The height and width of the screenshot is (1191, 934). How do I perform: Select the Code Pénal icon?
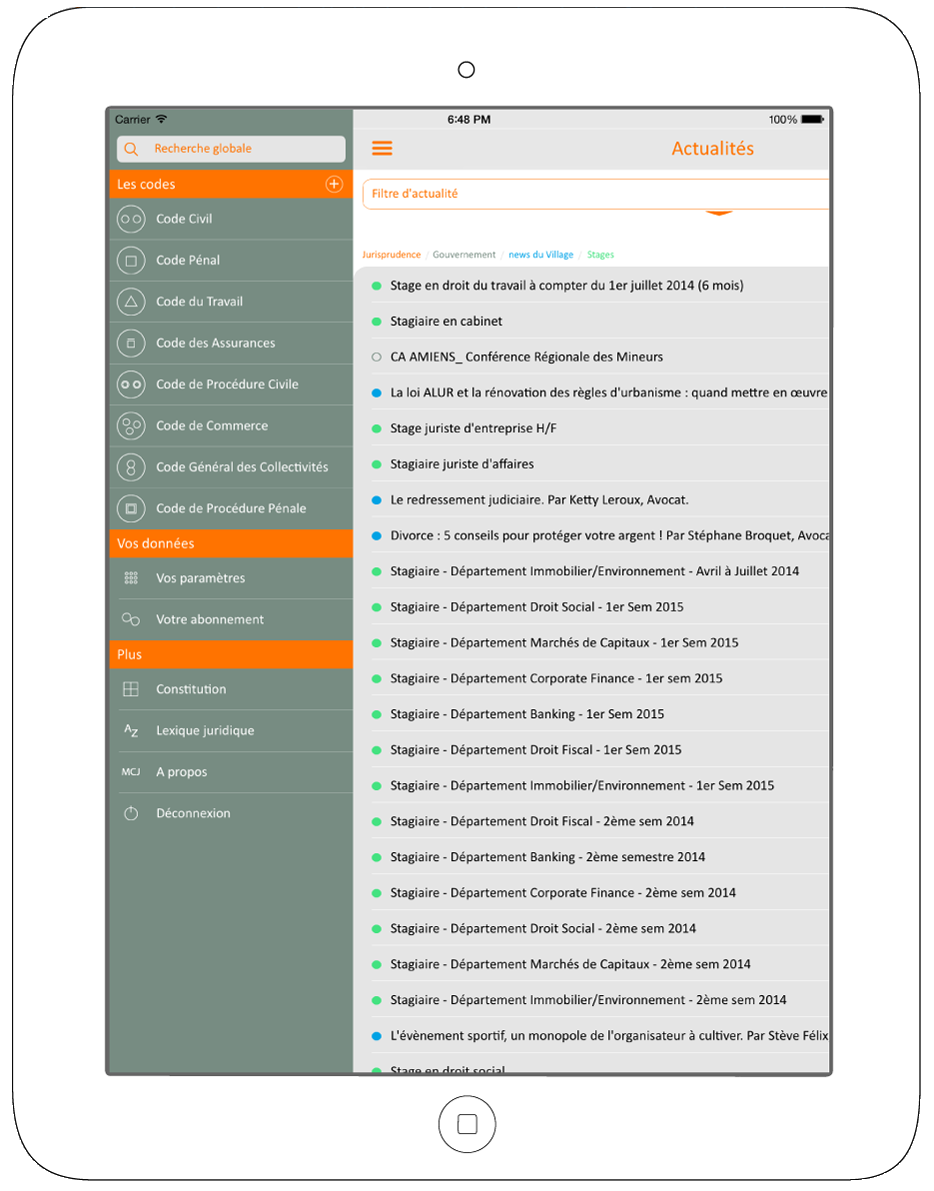point(131,261)
